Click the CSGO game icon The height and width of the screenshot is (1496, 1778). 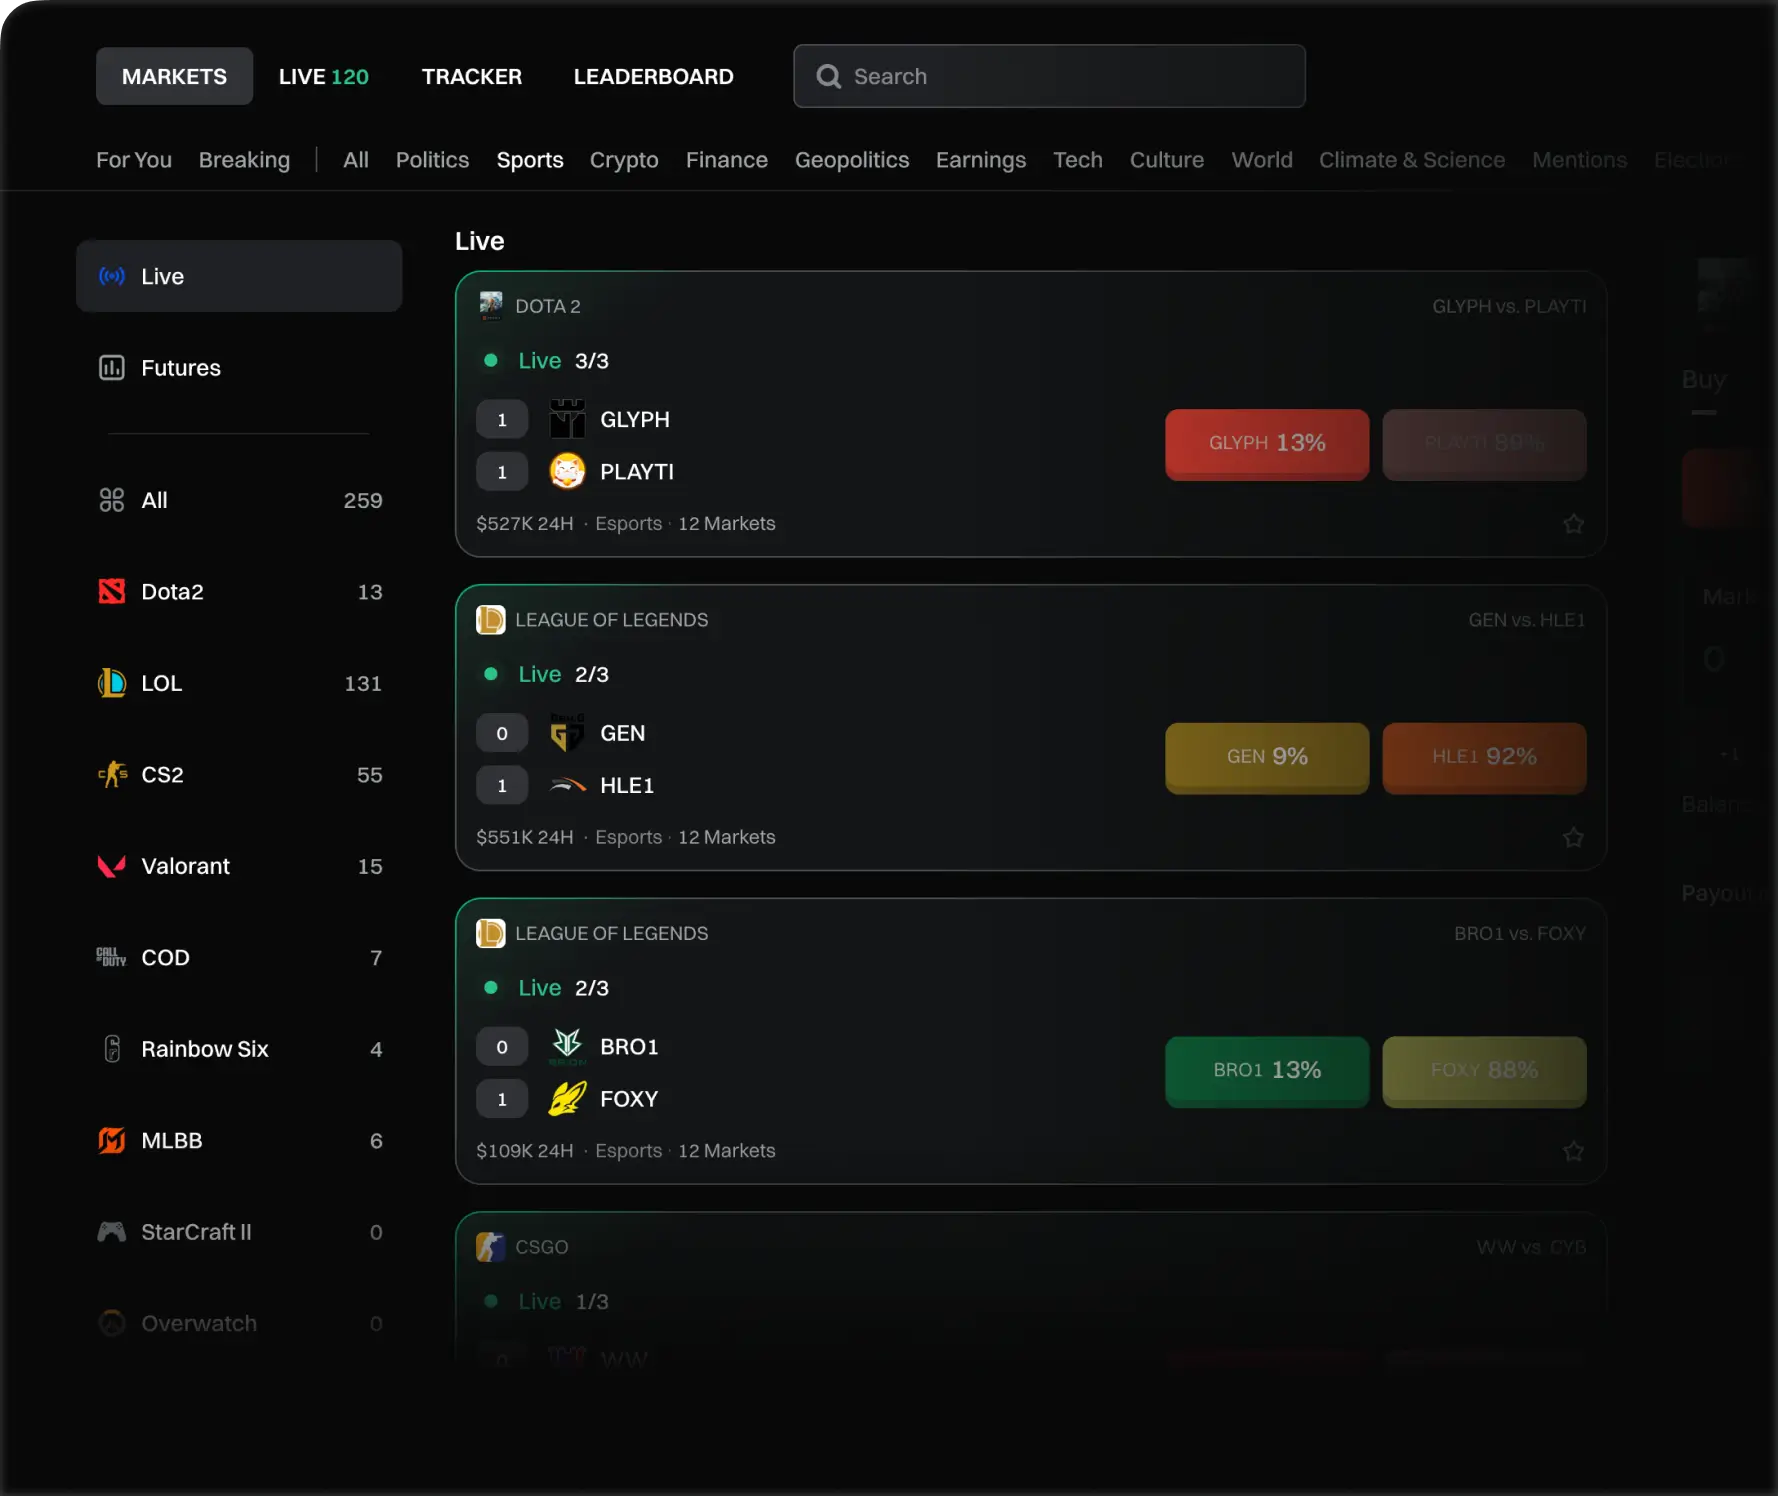tap(491, 1247)
